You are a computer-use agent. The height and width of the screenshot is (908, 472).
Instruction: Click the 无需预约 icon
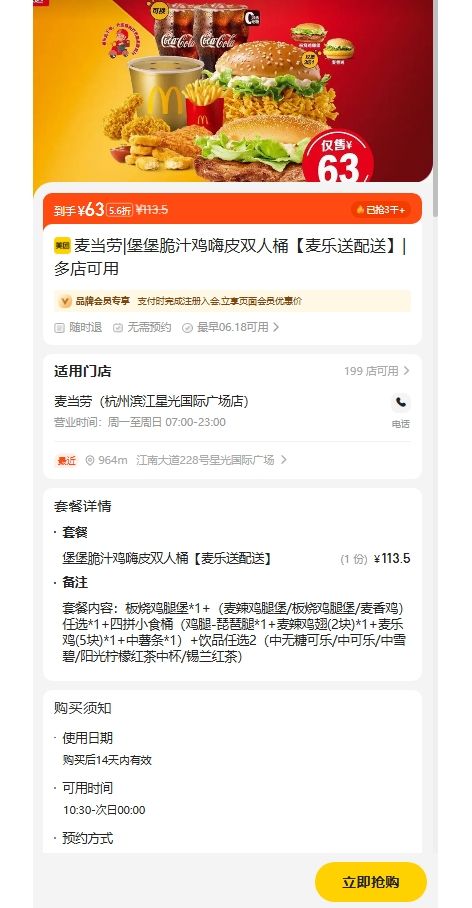(118, 328)
